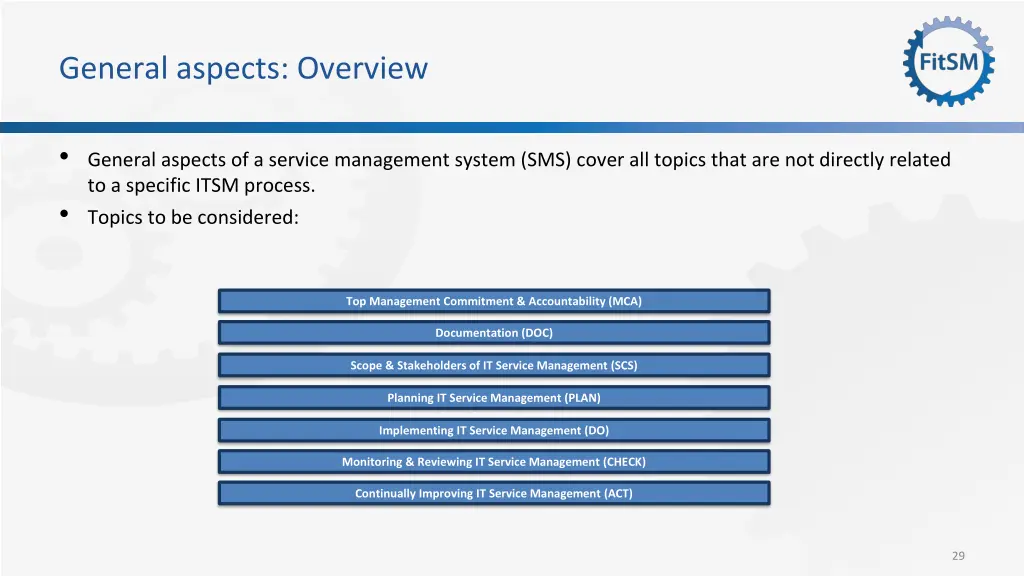This screenshot has width=1024, height=576.
Task: Select the blue gear graphic inside the logo
Action: point(948,60)
